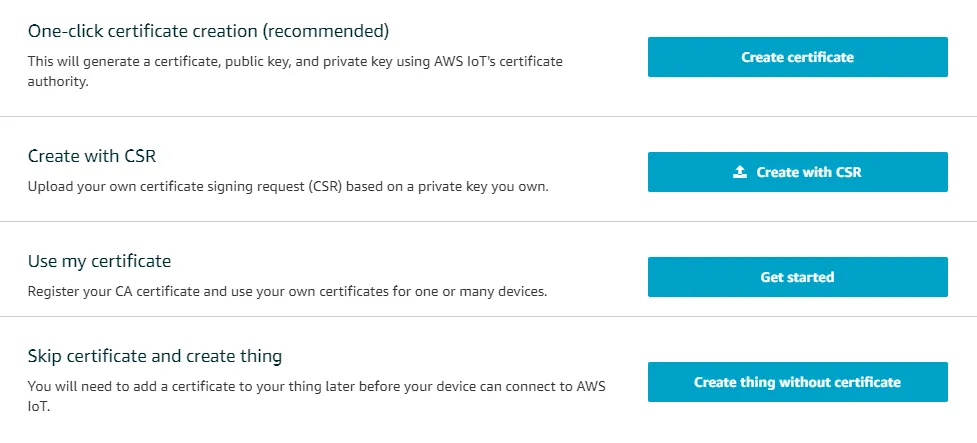
Task: Click the Create certificate button
Action: point(798,57)
